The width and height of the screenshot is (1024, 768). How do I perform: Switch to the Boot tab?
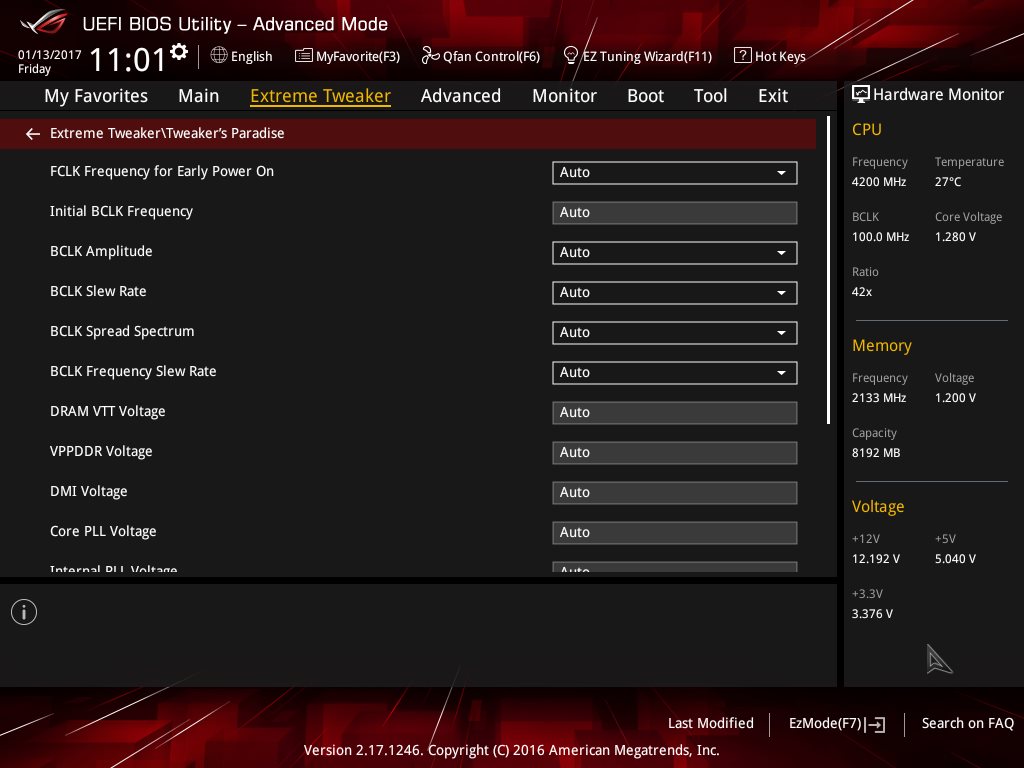645,96
